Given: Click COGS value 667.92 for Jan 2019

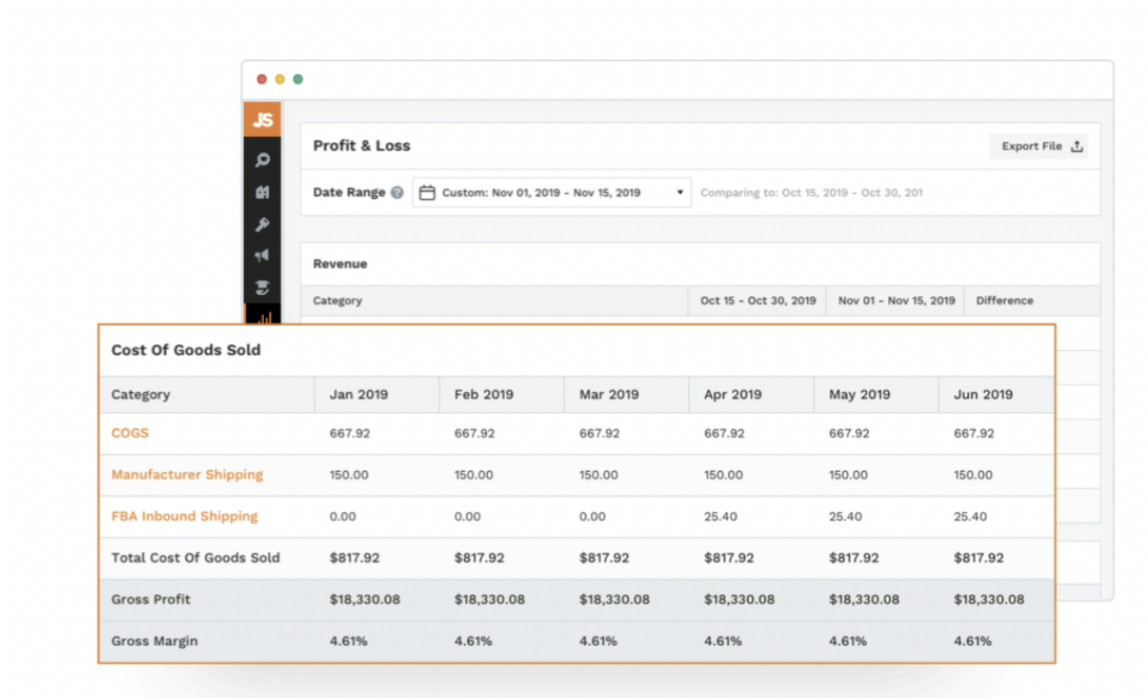Looking at the screenshot, I should (349, 434).
